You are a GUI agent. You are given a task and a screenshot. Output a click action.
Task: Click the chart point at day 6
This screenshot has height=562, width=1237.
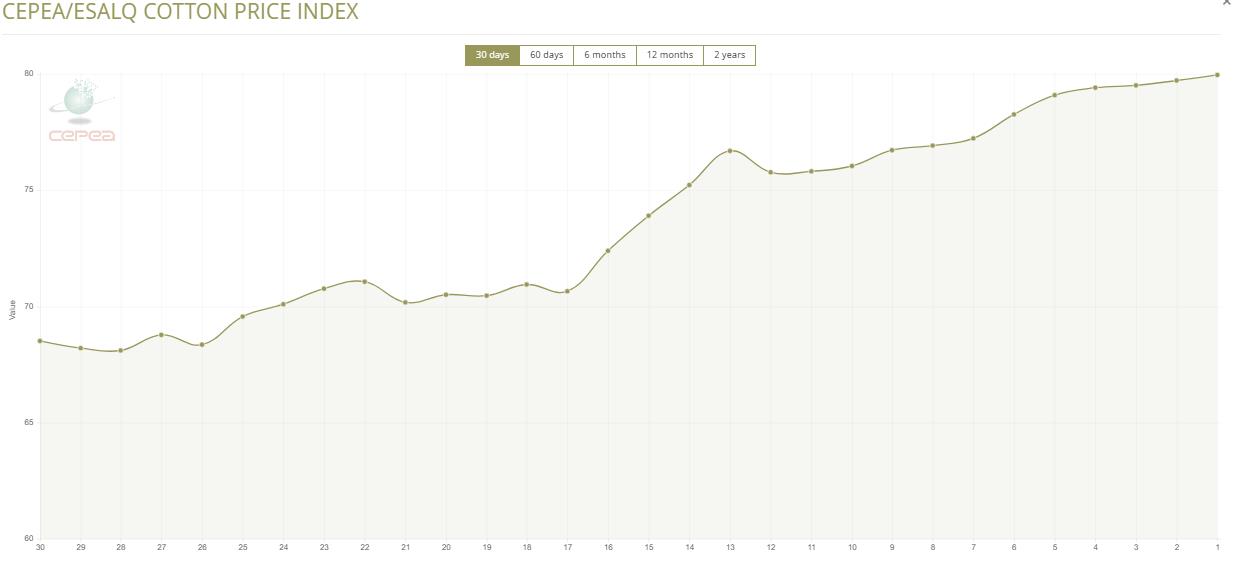(1014, 114)
